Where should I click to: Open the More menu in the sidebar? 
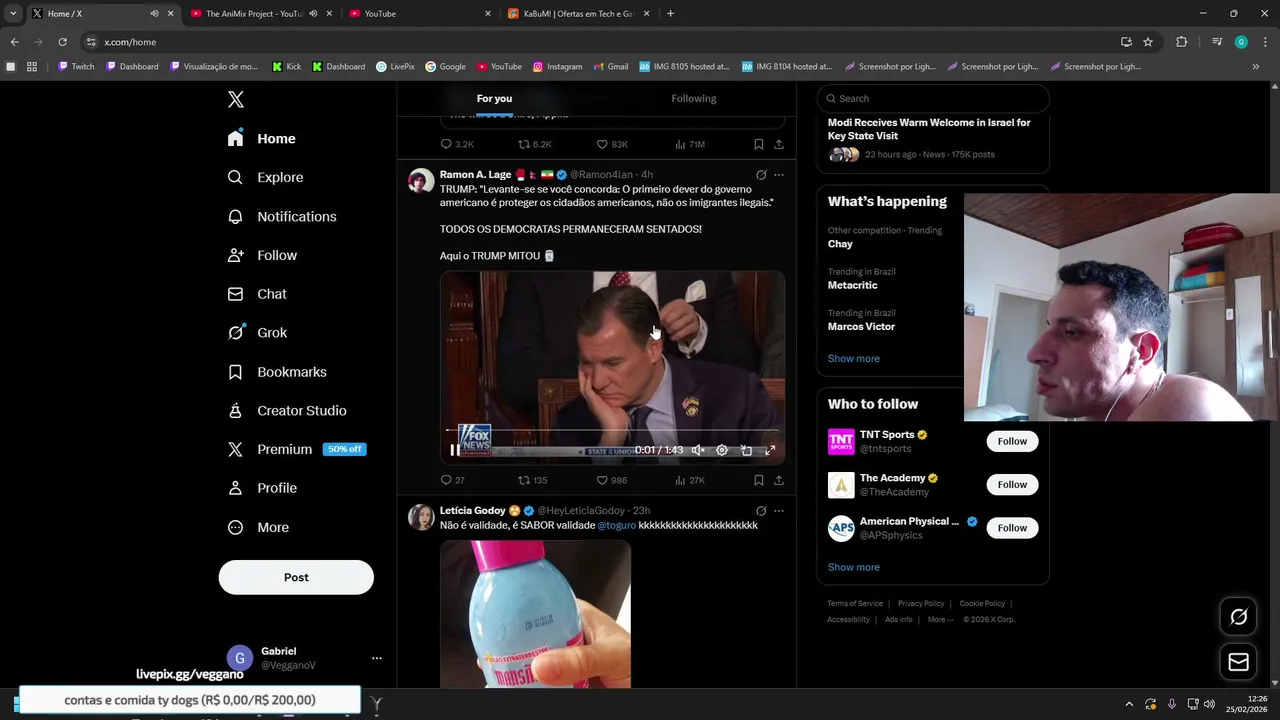click(x=259, y=527)
